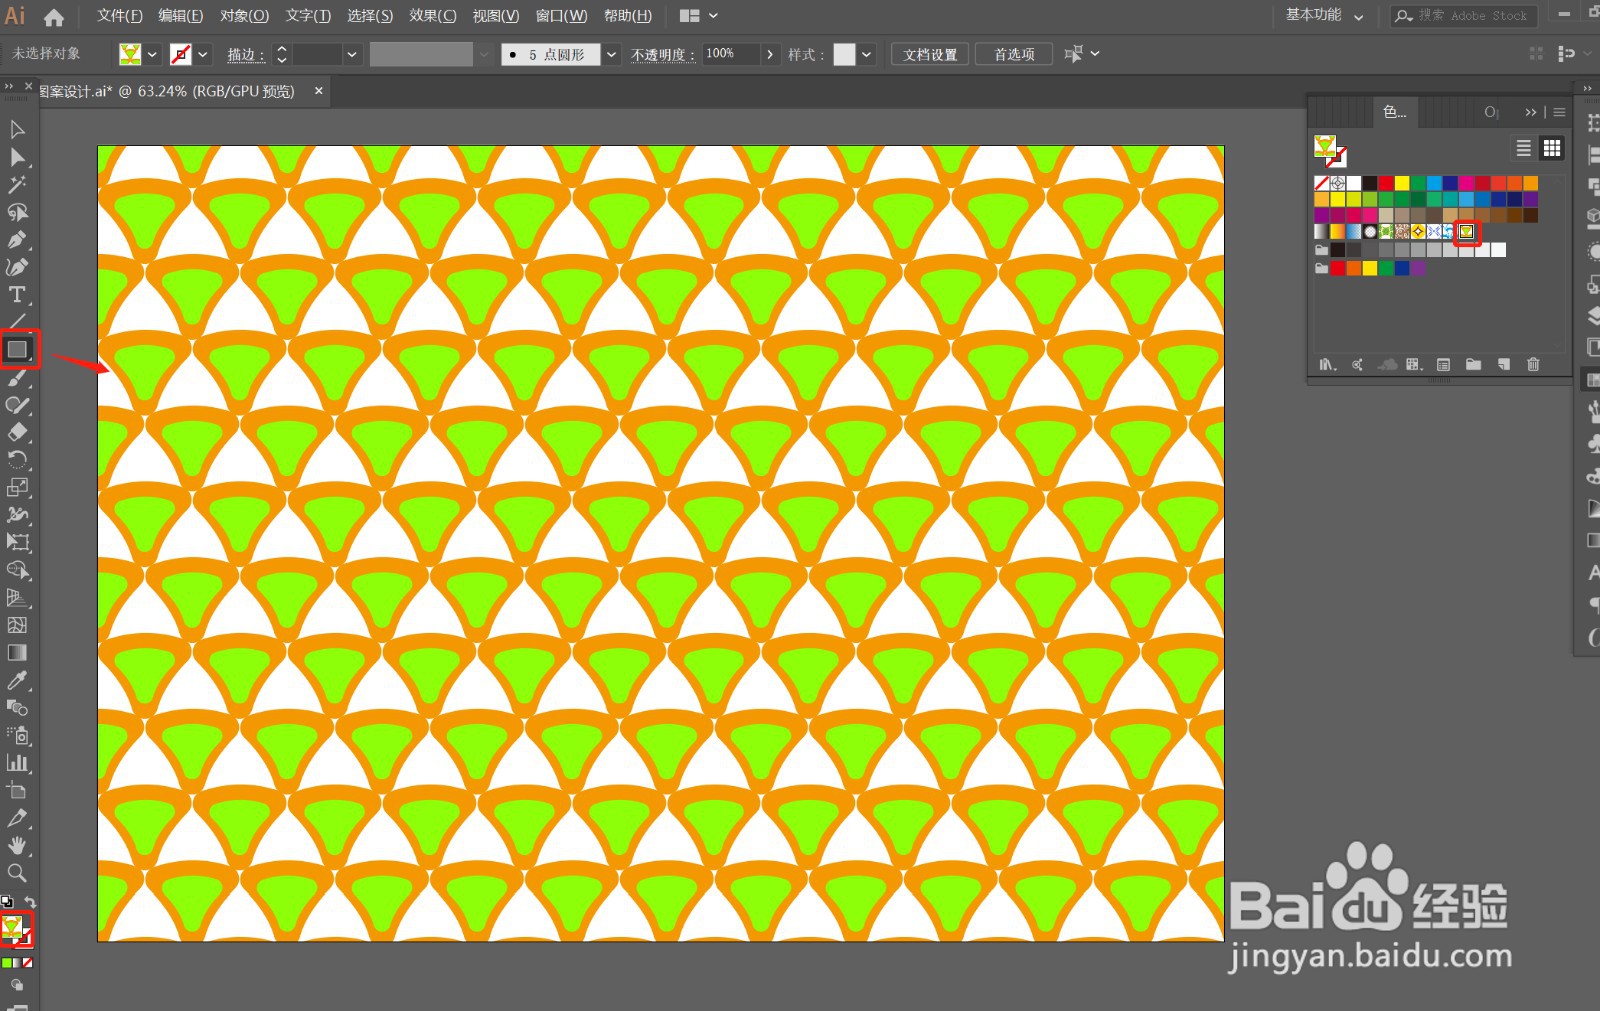The height and width of the screenshot is (1011, 1600).
Task: Select the Artboard tool
Action: pyautogui.click(x=17, y=790)
